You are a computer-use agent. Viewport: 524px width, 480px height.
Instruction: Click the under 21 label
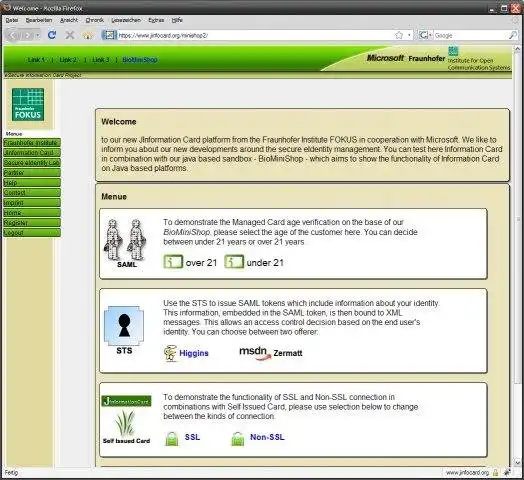coord(265,263)
